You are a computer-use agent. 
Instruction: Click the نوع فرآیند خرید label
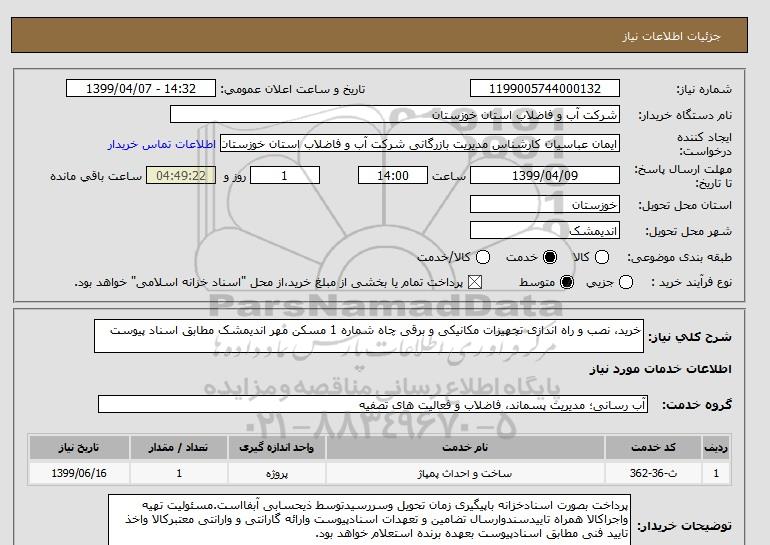(x=691, y=282)
